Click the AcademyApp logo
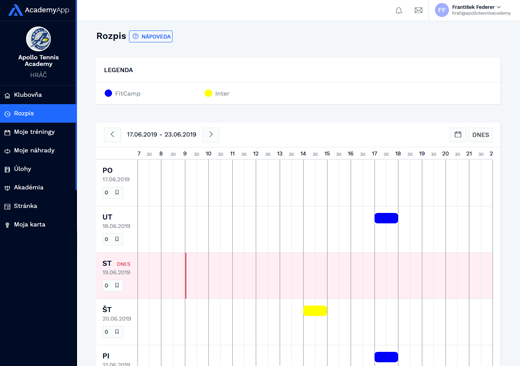The width and height of the screenshot is (520, 366). click(38, 10)
